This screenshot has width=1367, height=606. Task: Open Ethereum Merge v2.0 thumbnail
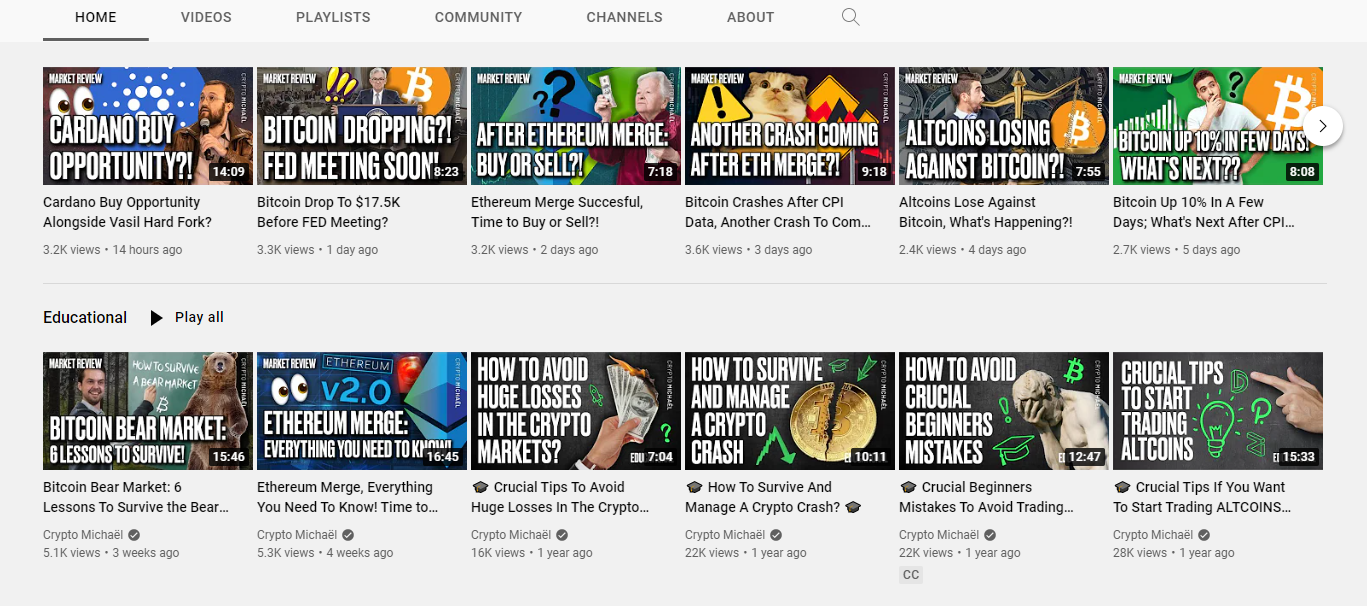[x=362, y=411]
